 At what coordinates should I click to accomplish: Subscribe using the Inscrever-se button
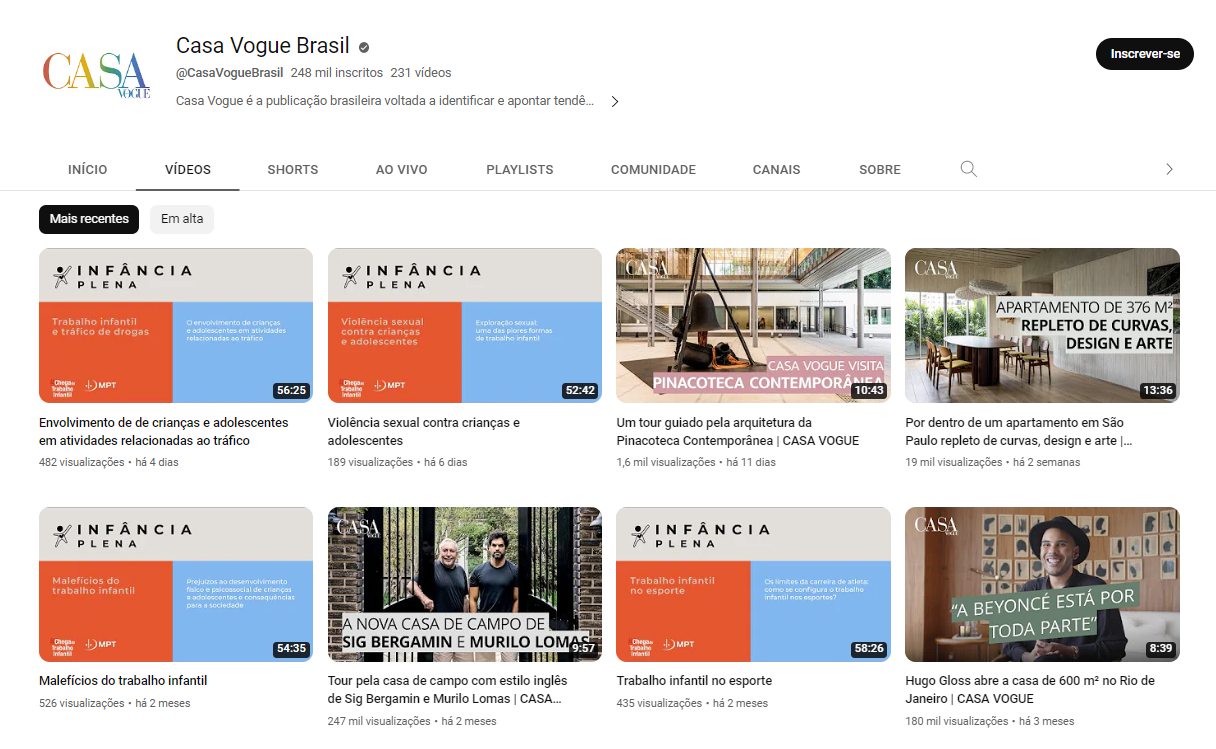(1144, 54)
